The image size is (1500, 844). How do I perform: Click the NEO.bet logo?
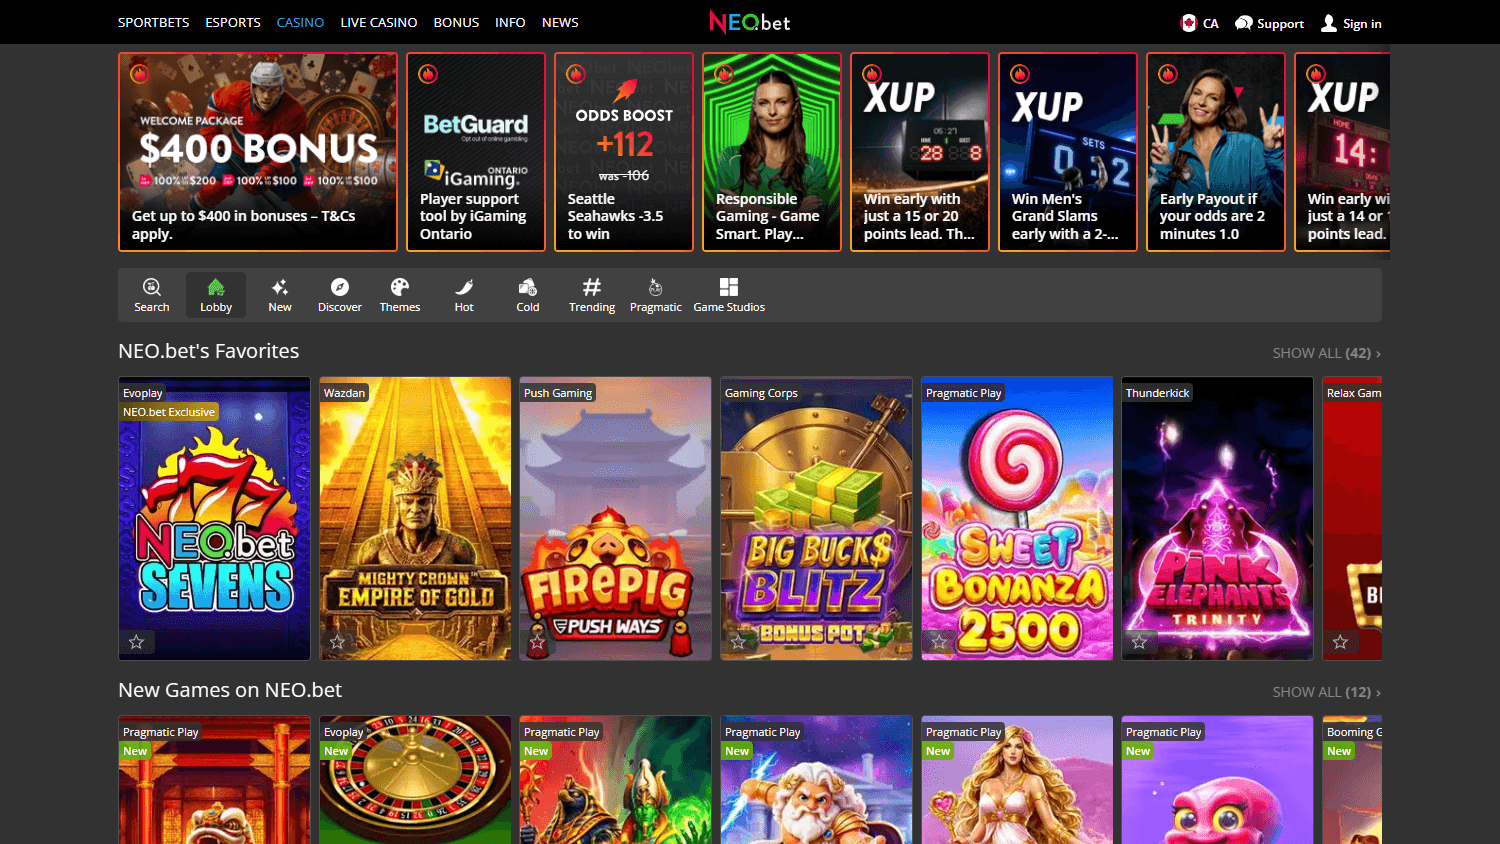pyautogui.click(x=750, y=22)
